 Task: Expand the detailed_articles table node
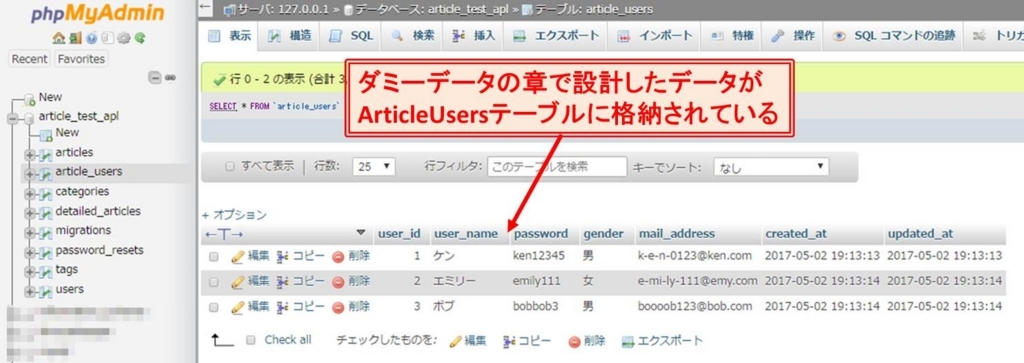(29, 213)
